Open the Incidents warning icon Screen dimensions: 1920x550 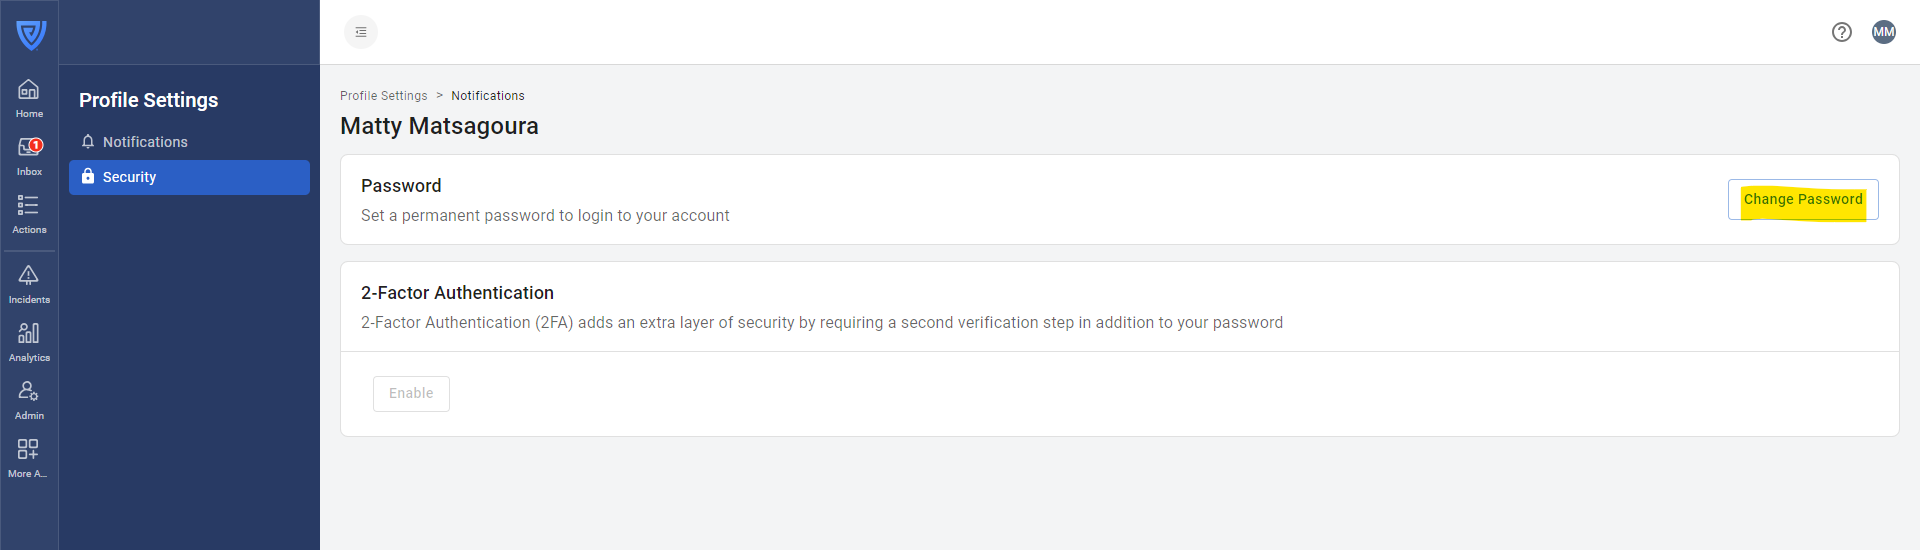pyautogui.click(x=29, y=284)
